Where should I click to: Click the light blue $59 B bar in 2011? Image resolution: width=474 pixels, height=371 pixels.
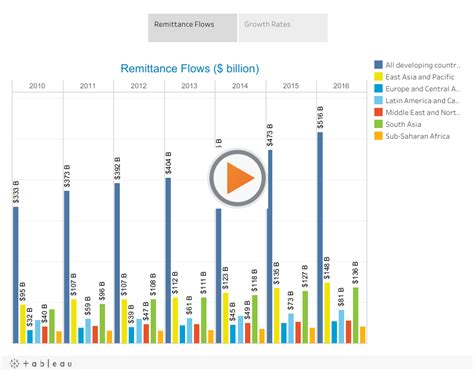[x=88, y=331]
